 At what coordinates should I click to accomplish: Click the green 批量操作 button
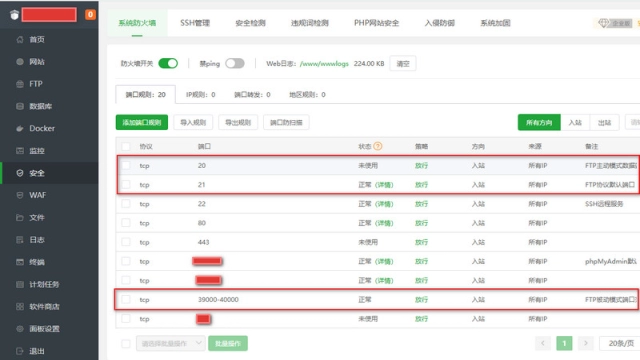(228, 344)
